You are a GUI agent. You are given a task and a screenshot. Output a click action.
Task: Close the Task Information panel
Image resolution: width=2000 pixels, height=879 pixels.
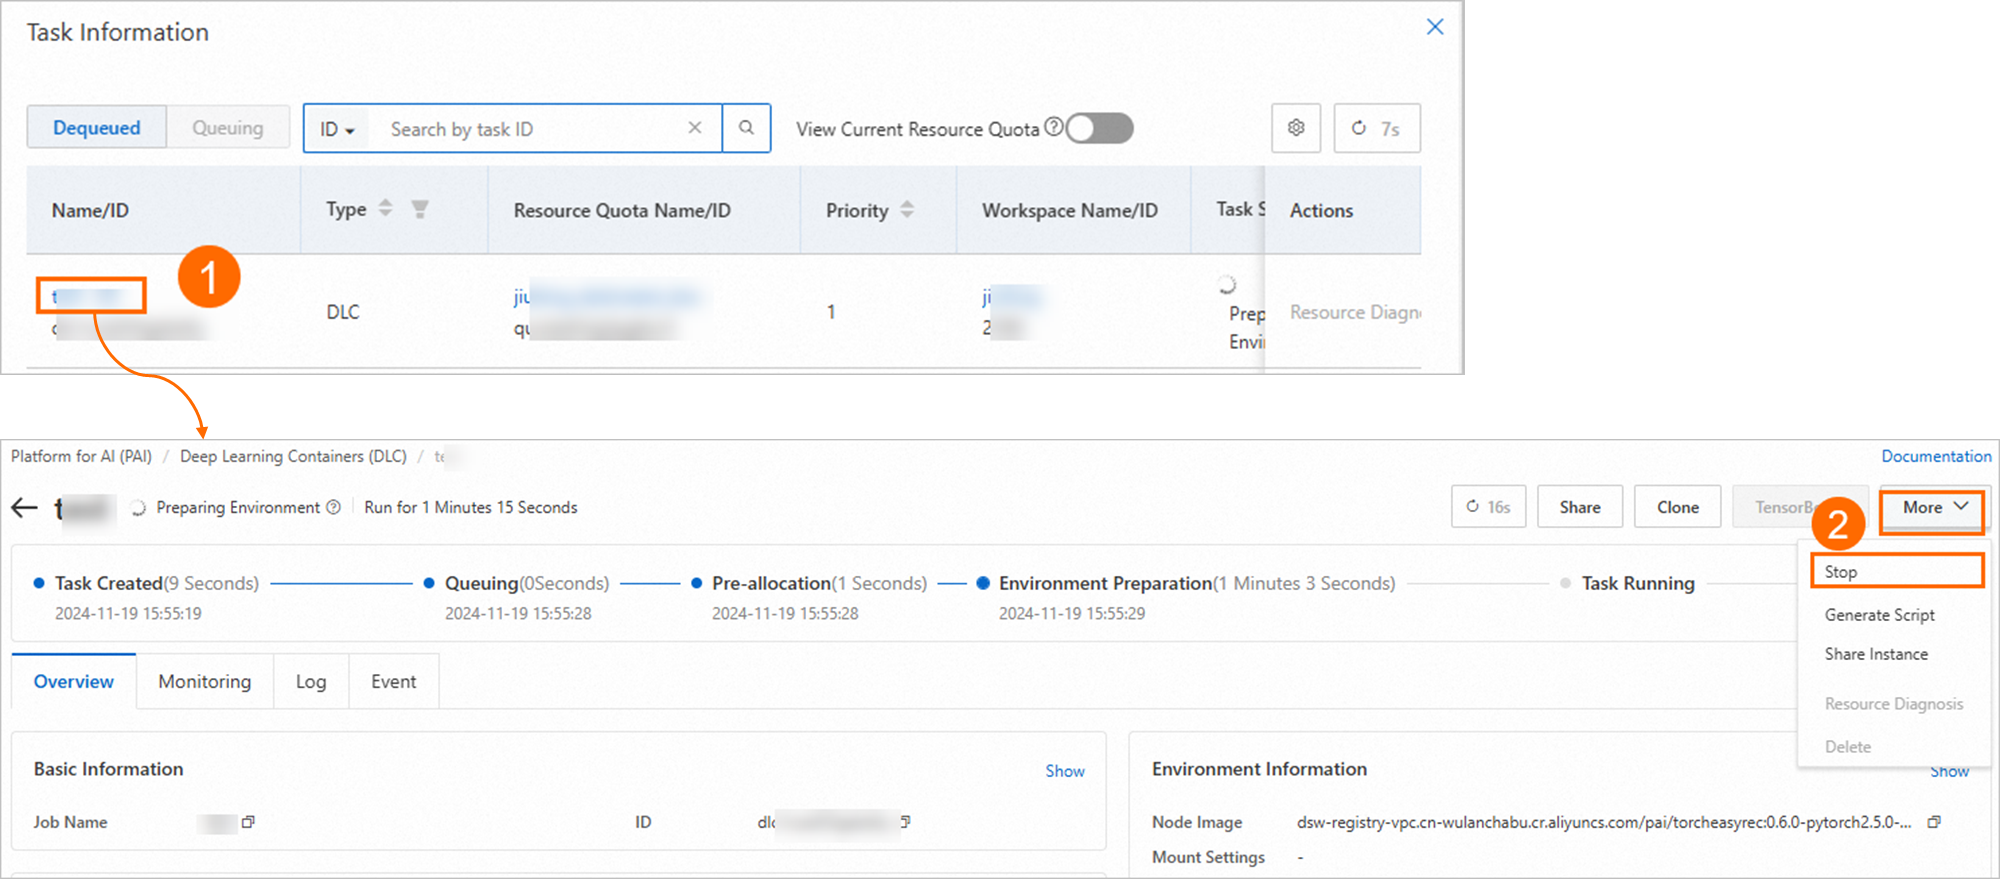[x=1435, y=27]
